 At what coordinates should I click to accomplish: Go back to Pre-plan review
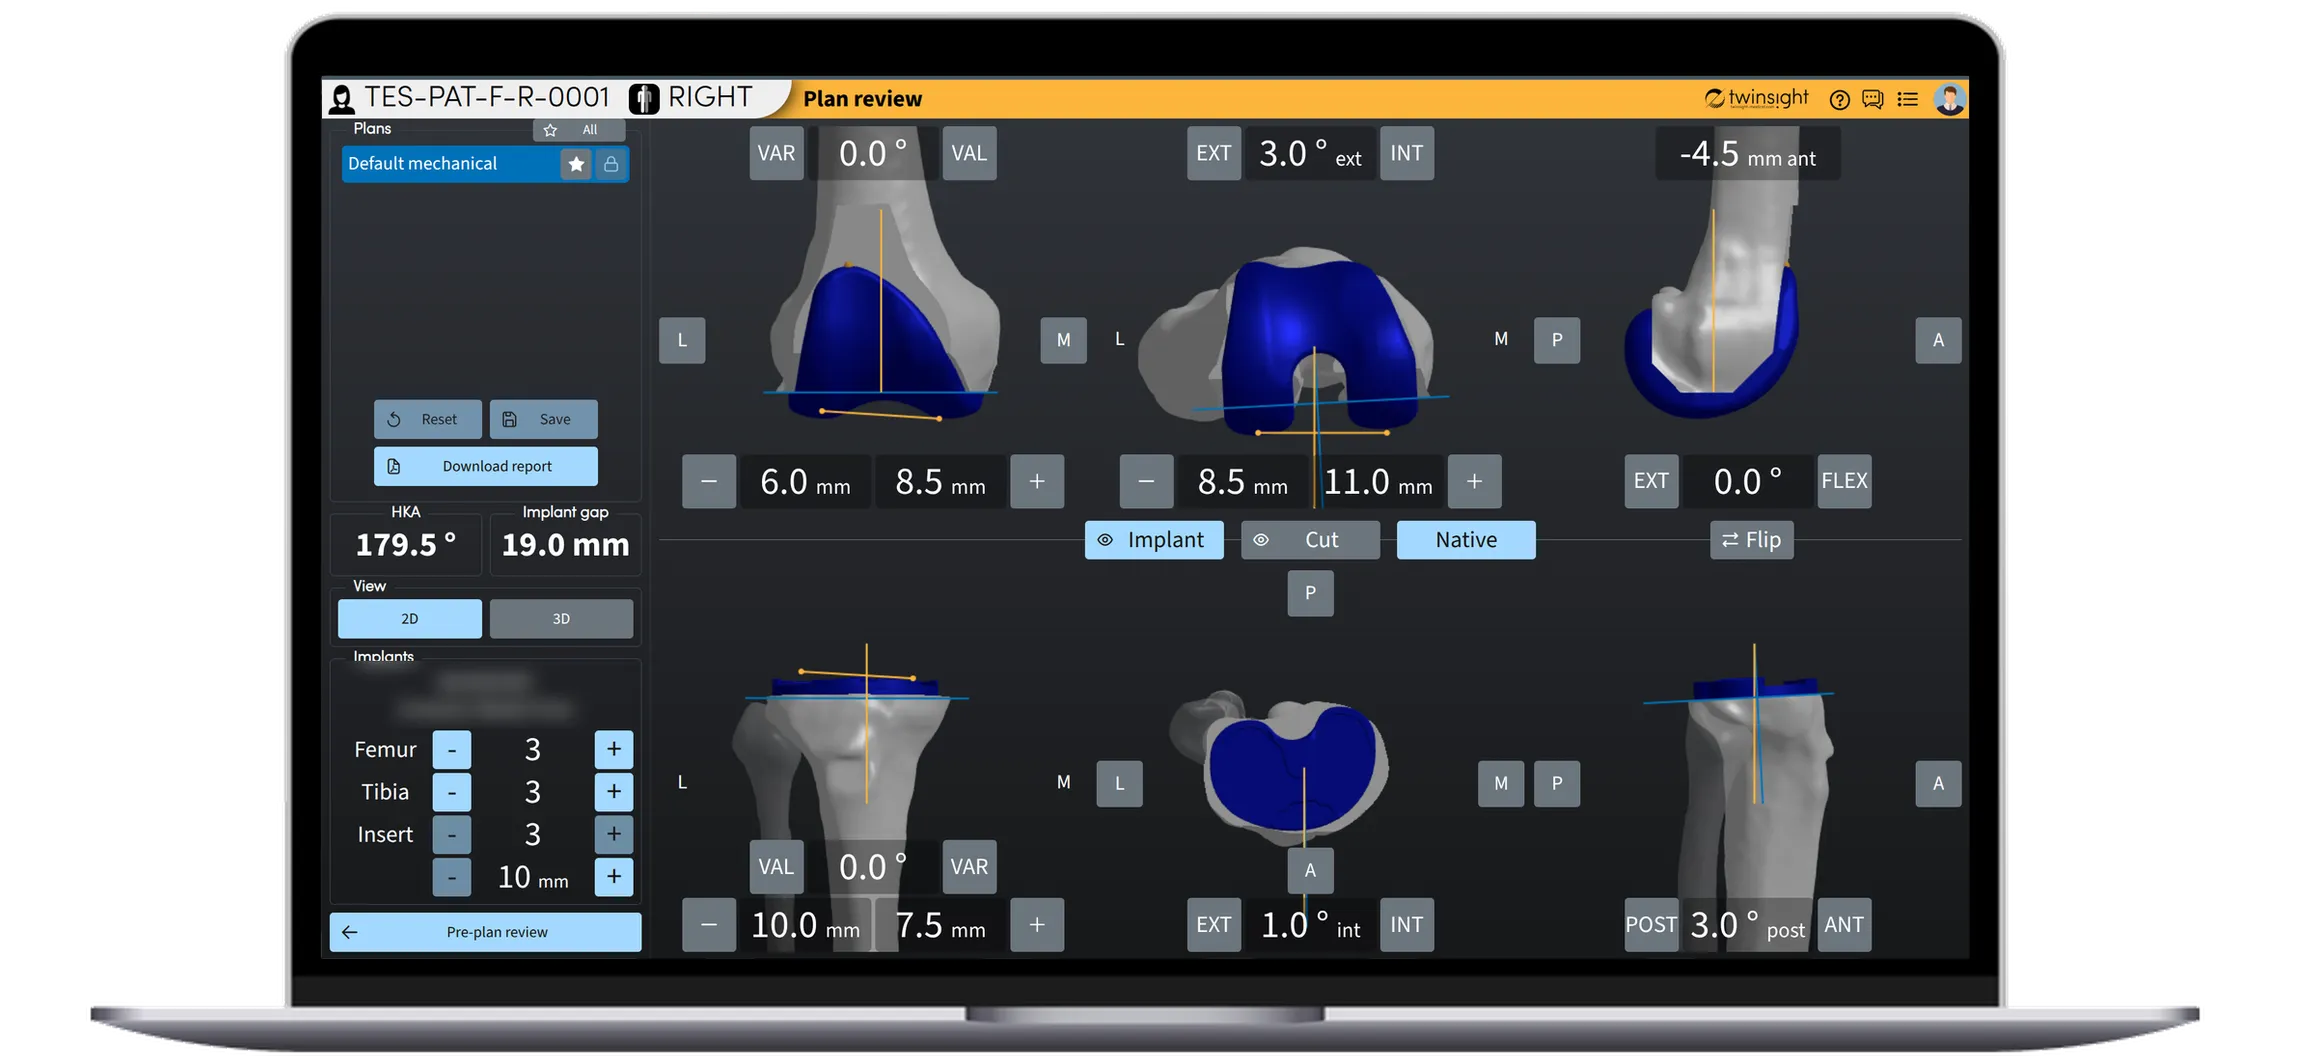485,932
